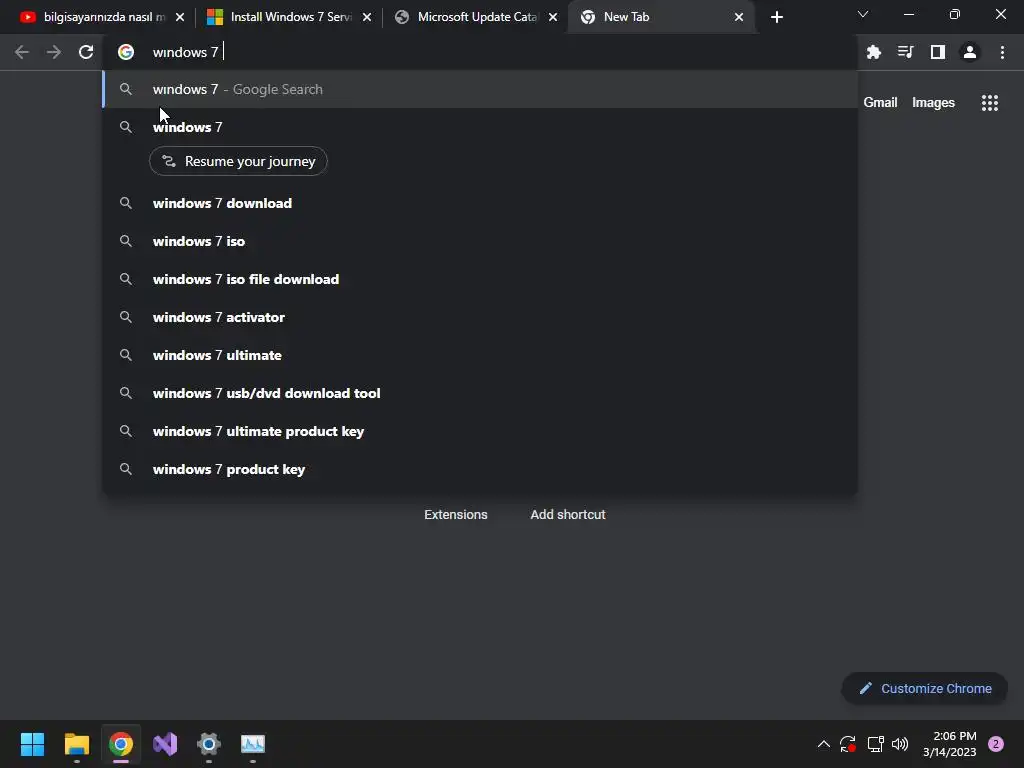Choose the plain 'windows 7' suggestion
The height and width of the screenshot is (768, 1024).
click(x=480, y=127)
